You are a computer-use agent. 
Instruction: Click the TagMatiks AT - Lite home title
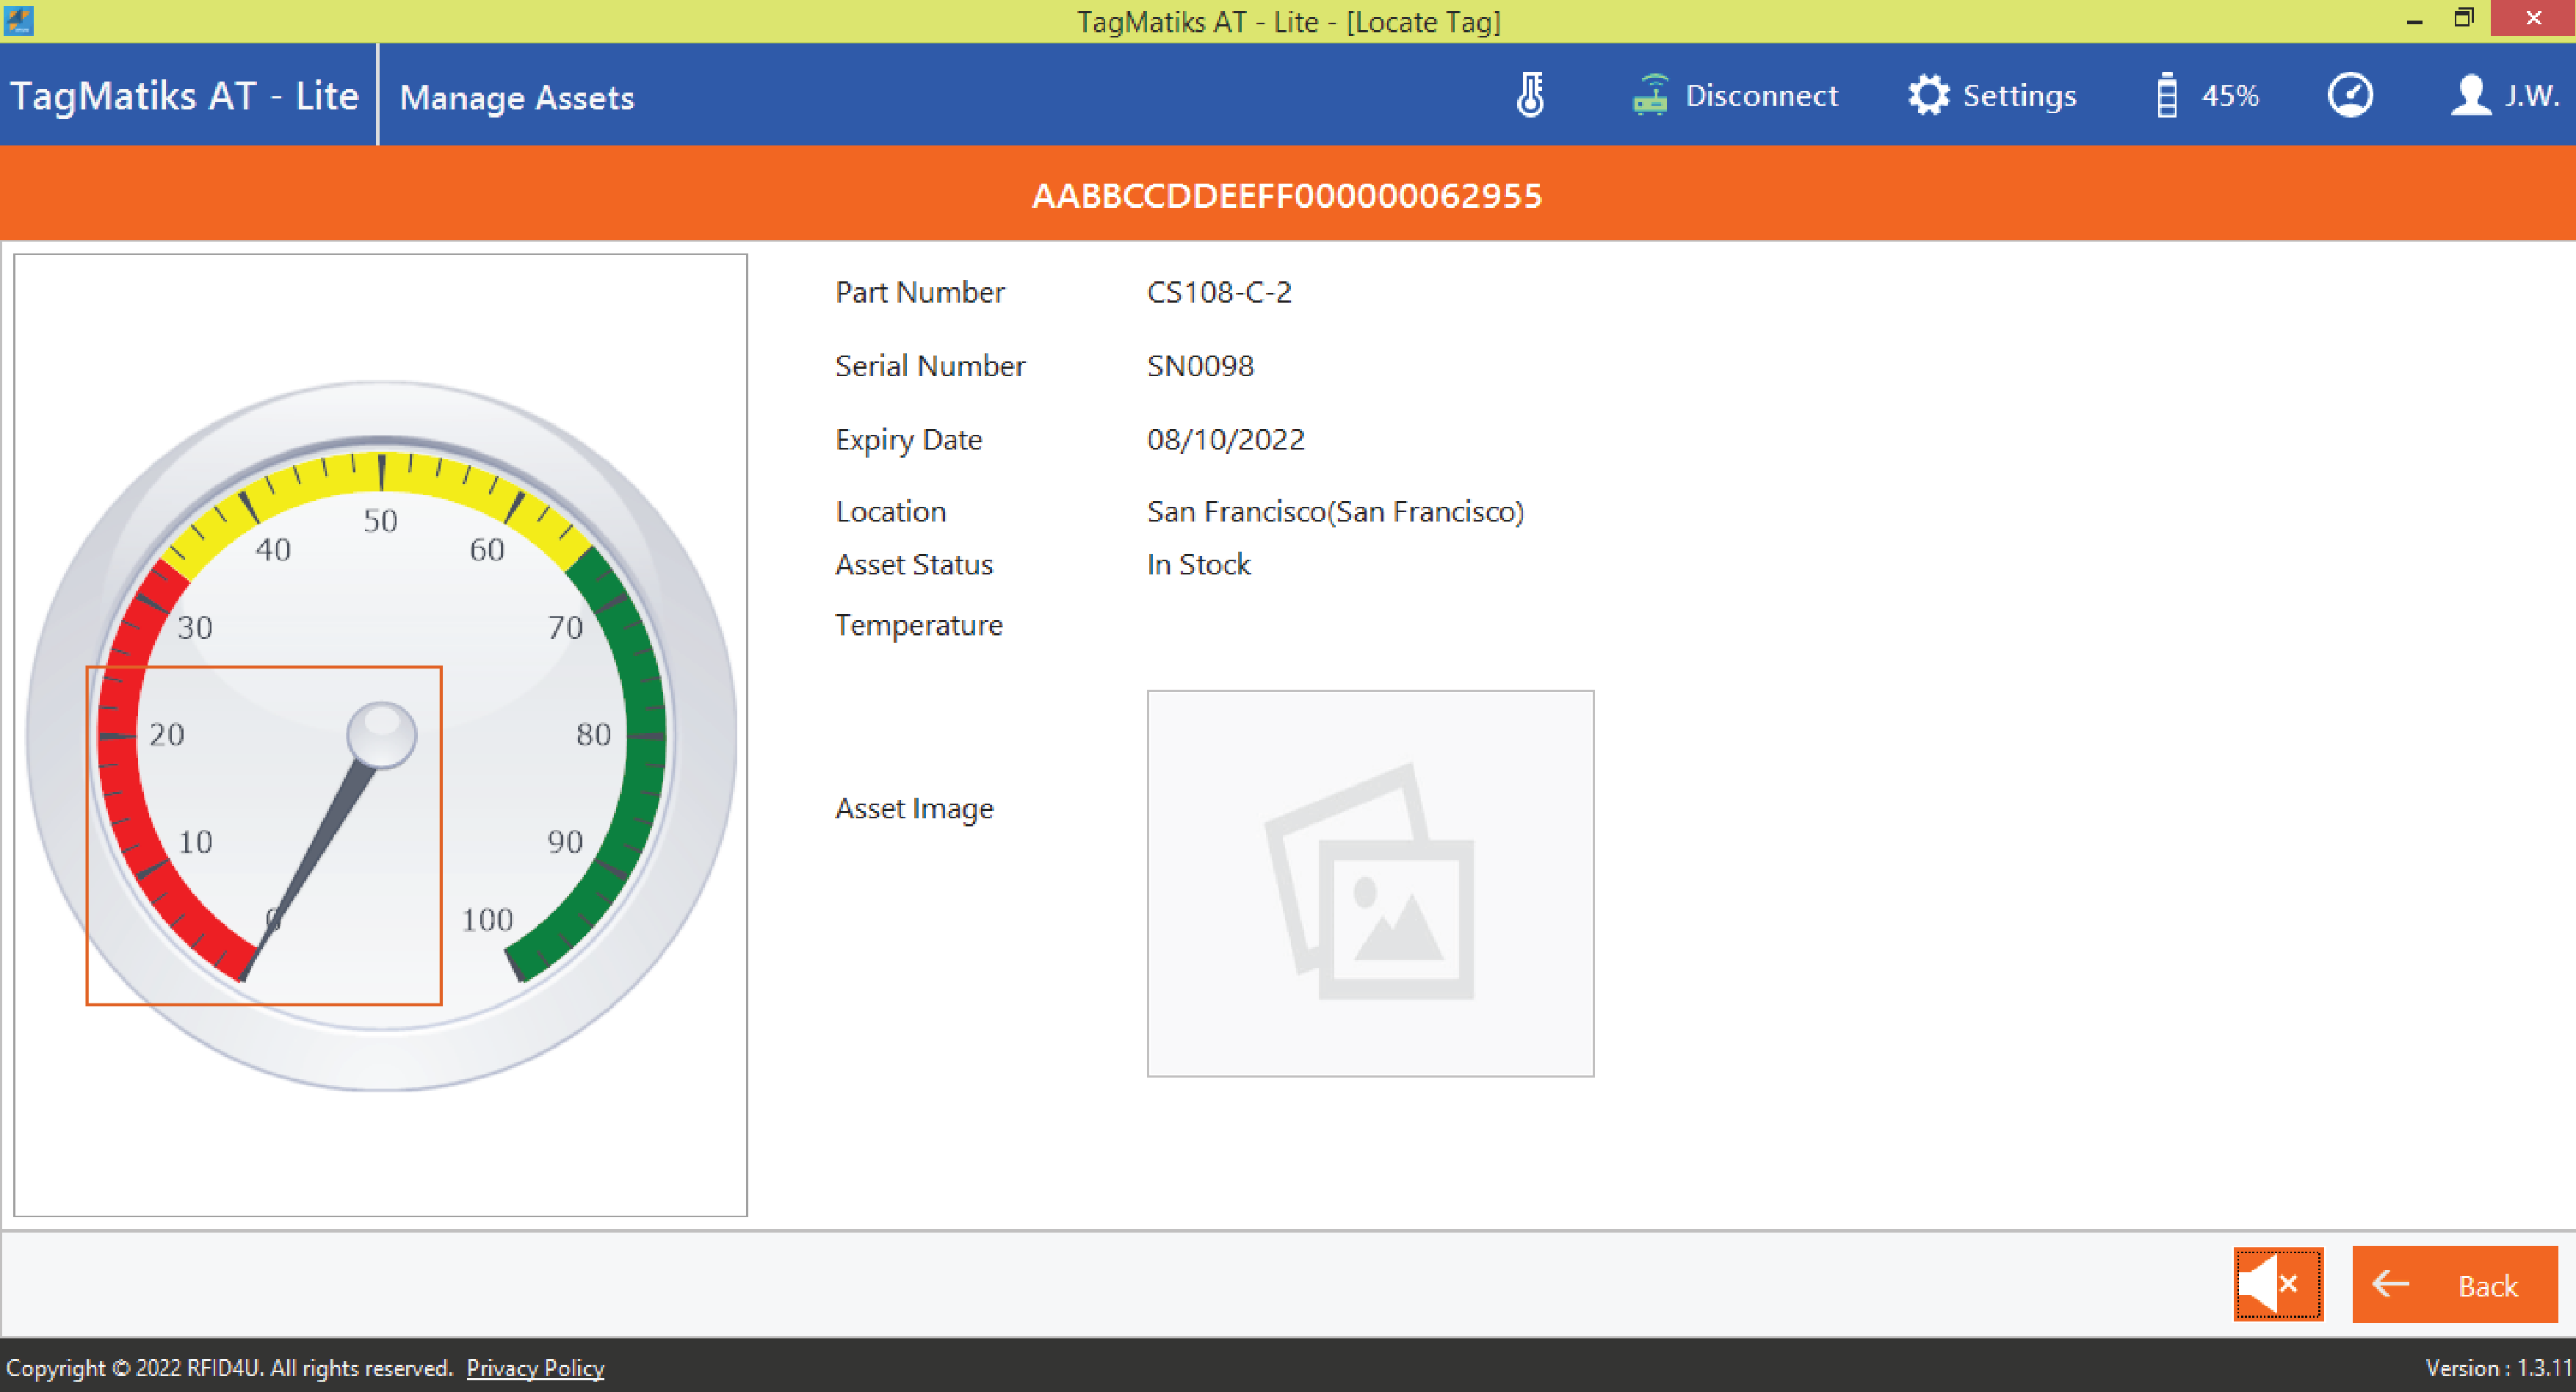(x=185, y=96)
